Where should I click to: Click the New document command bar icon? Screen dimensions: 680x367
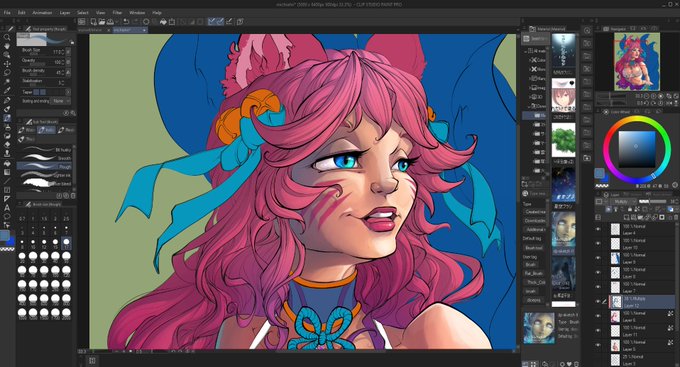point(93,21)
